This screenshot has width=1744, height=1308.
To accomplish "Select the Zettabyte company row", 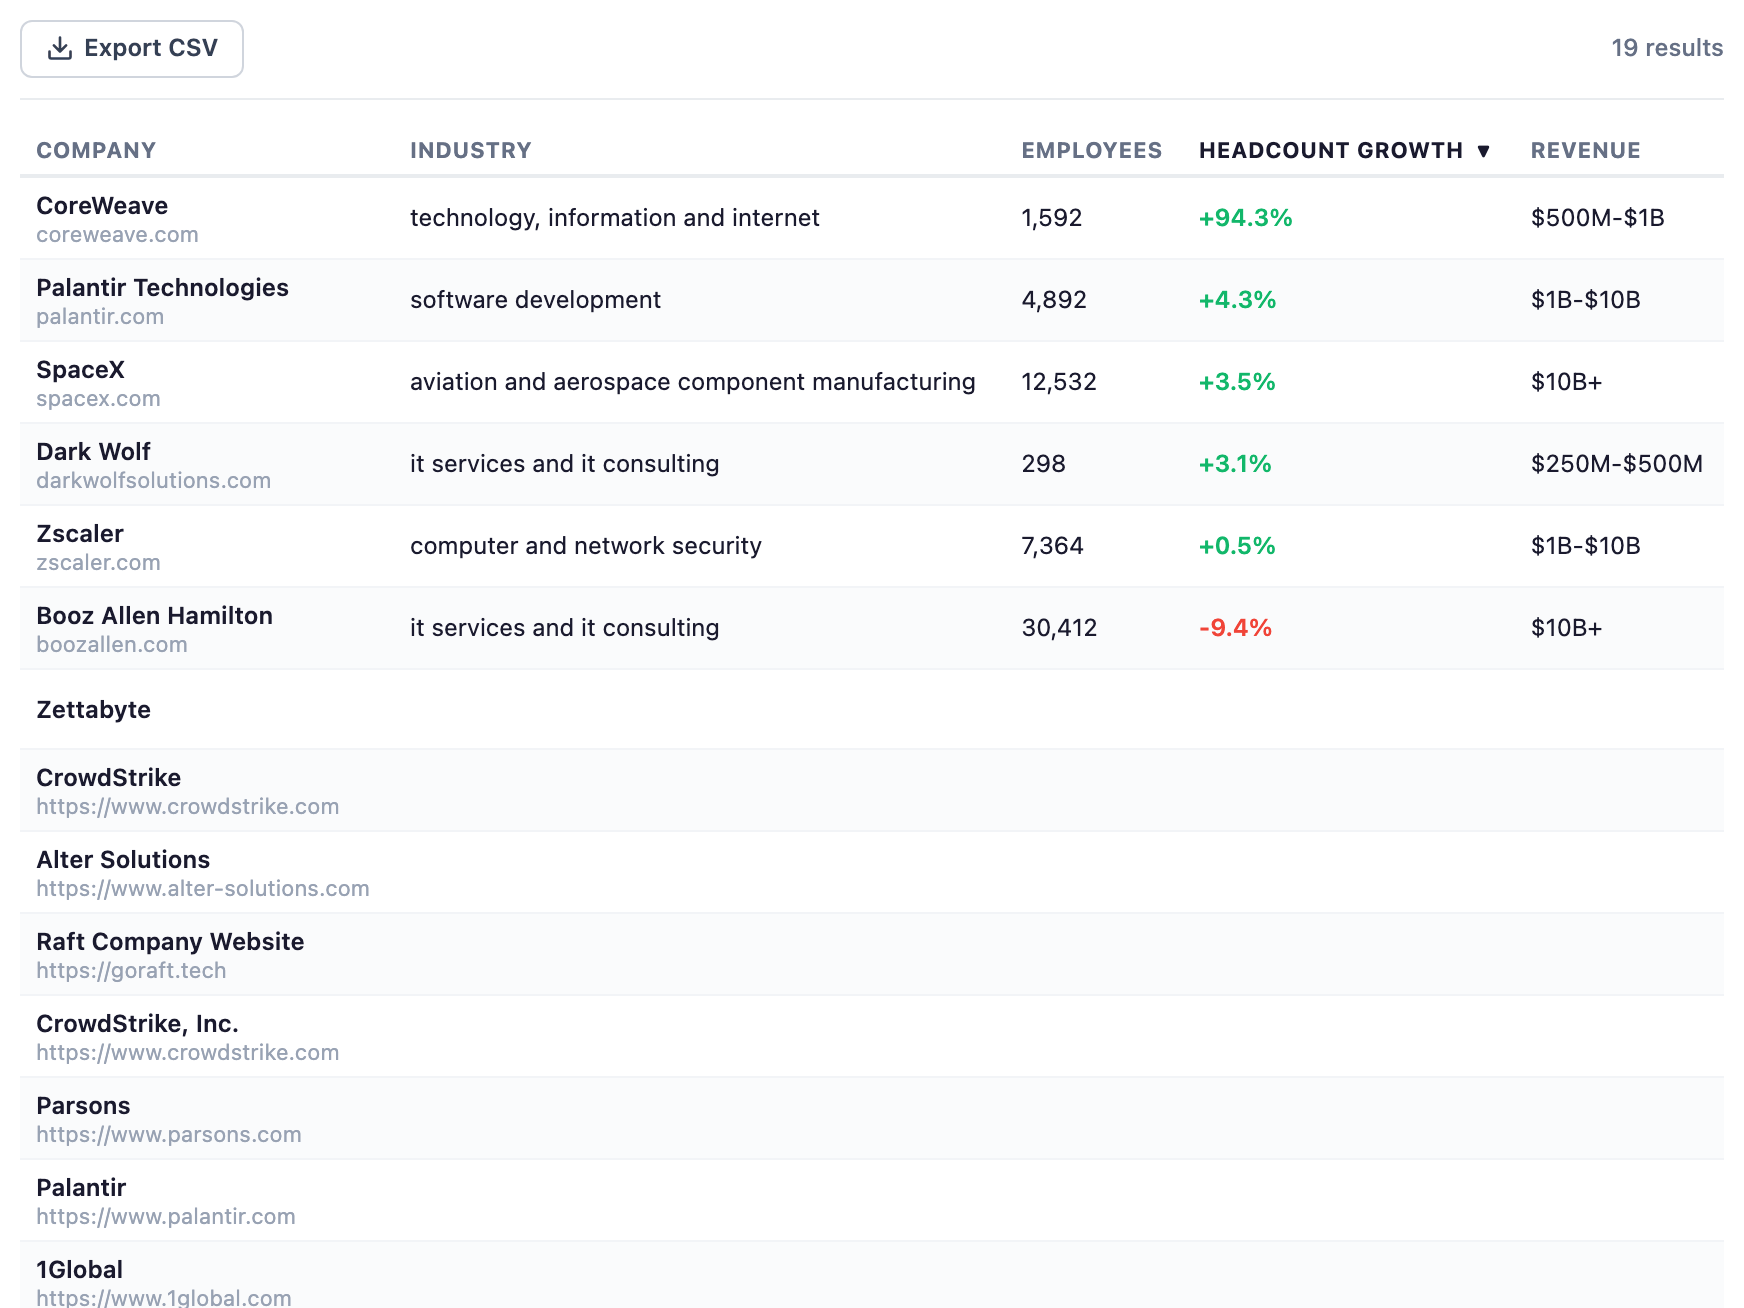I will [x=93, y=710].
